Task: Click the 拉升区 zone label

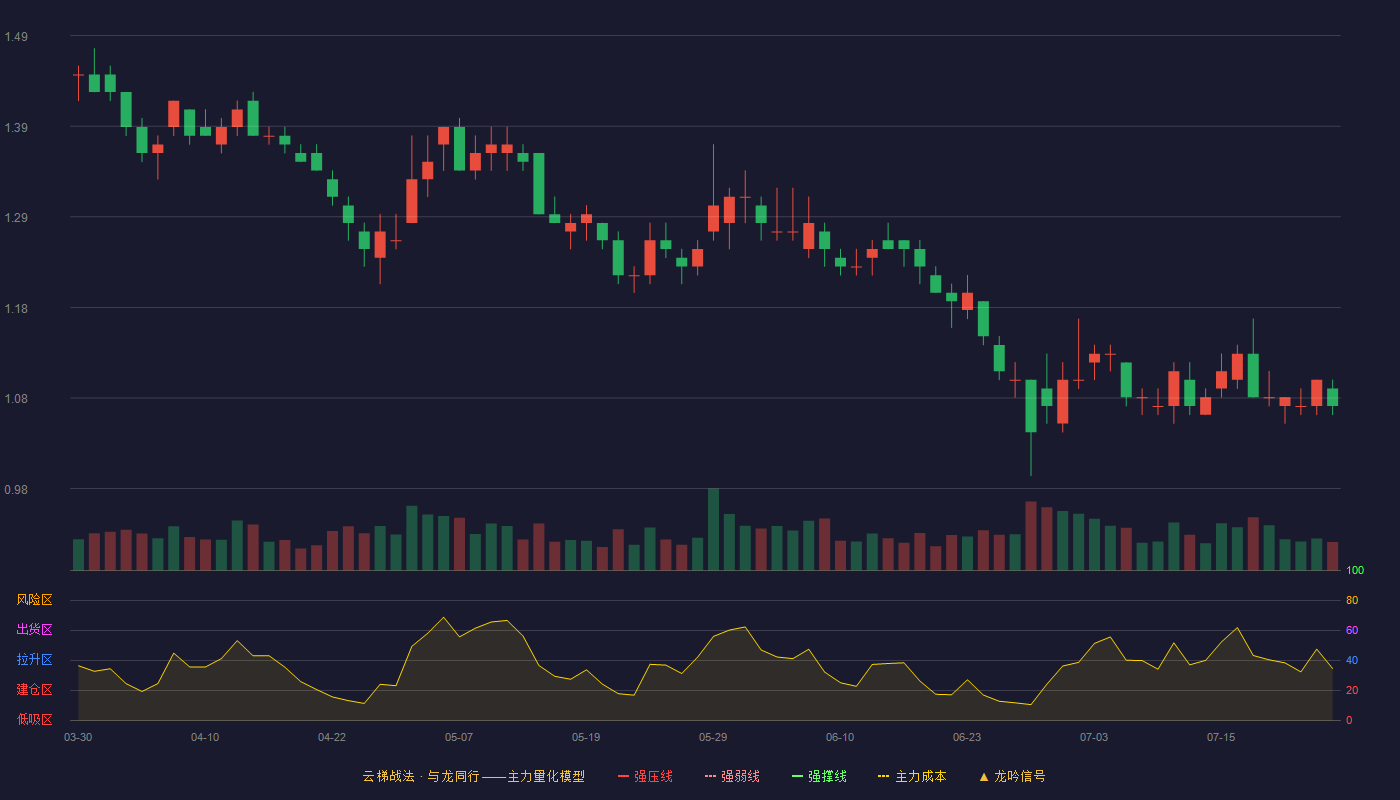Action: click(x=34, y=660)
